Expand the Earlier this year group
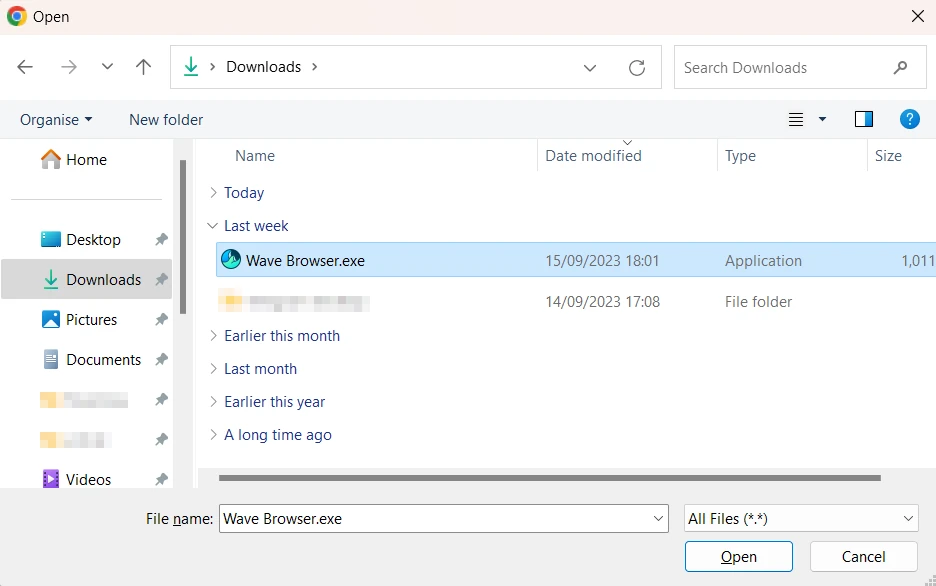Screen dimensions: 936x586 pyautogui.click(x=213, y=402)
